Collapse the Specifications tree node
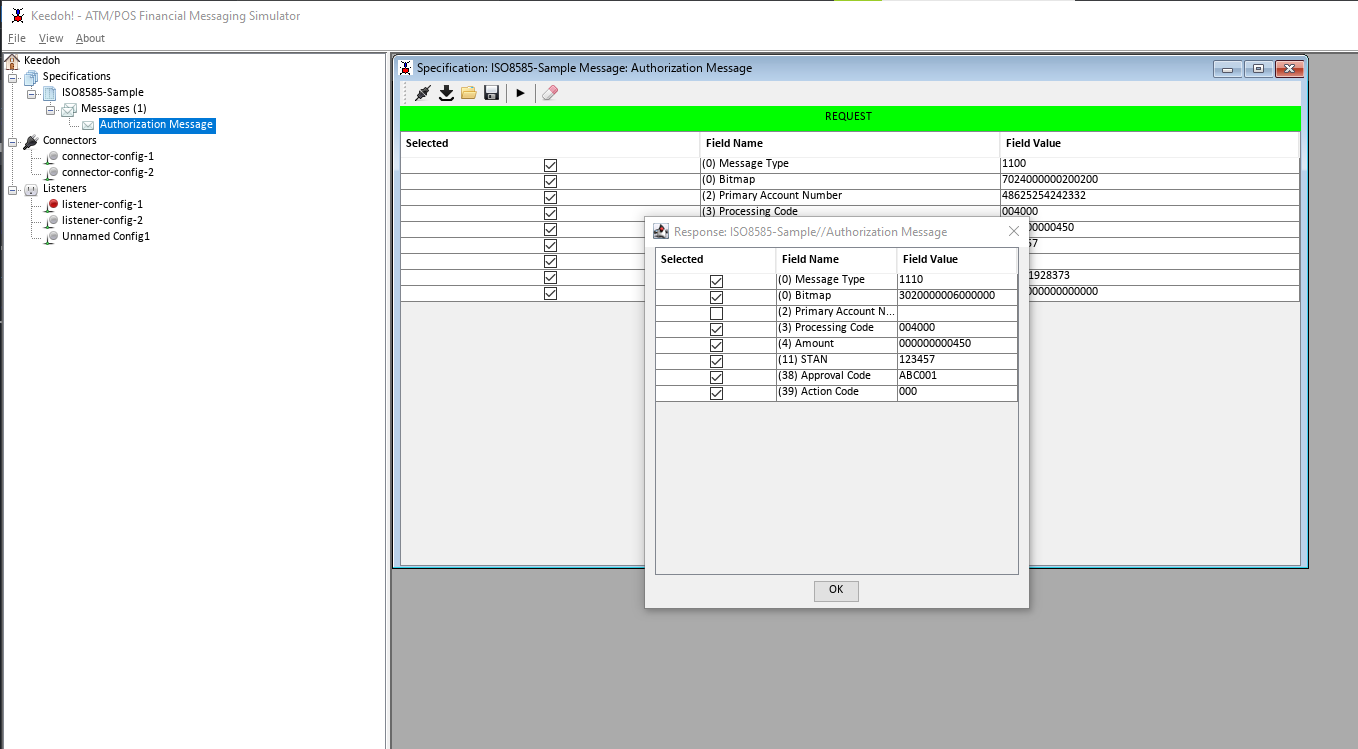The height and width of the screenshot is (749, 1358). coord(13,77)
